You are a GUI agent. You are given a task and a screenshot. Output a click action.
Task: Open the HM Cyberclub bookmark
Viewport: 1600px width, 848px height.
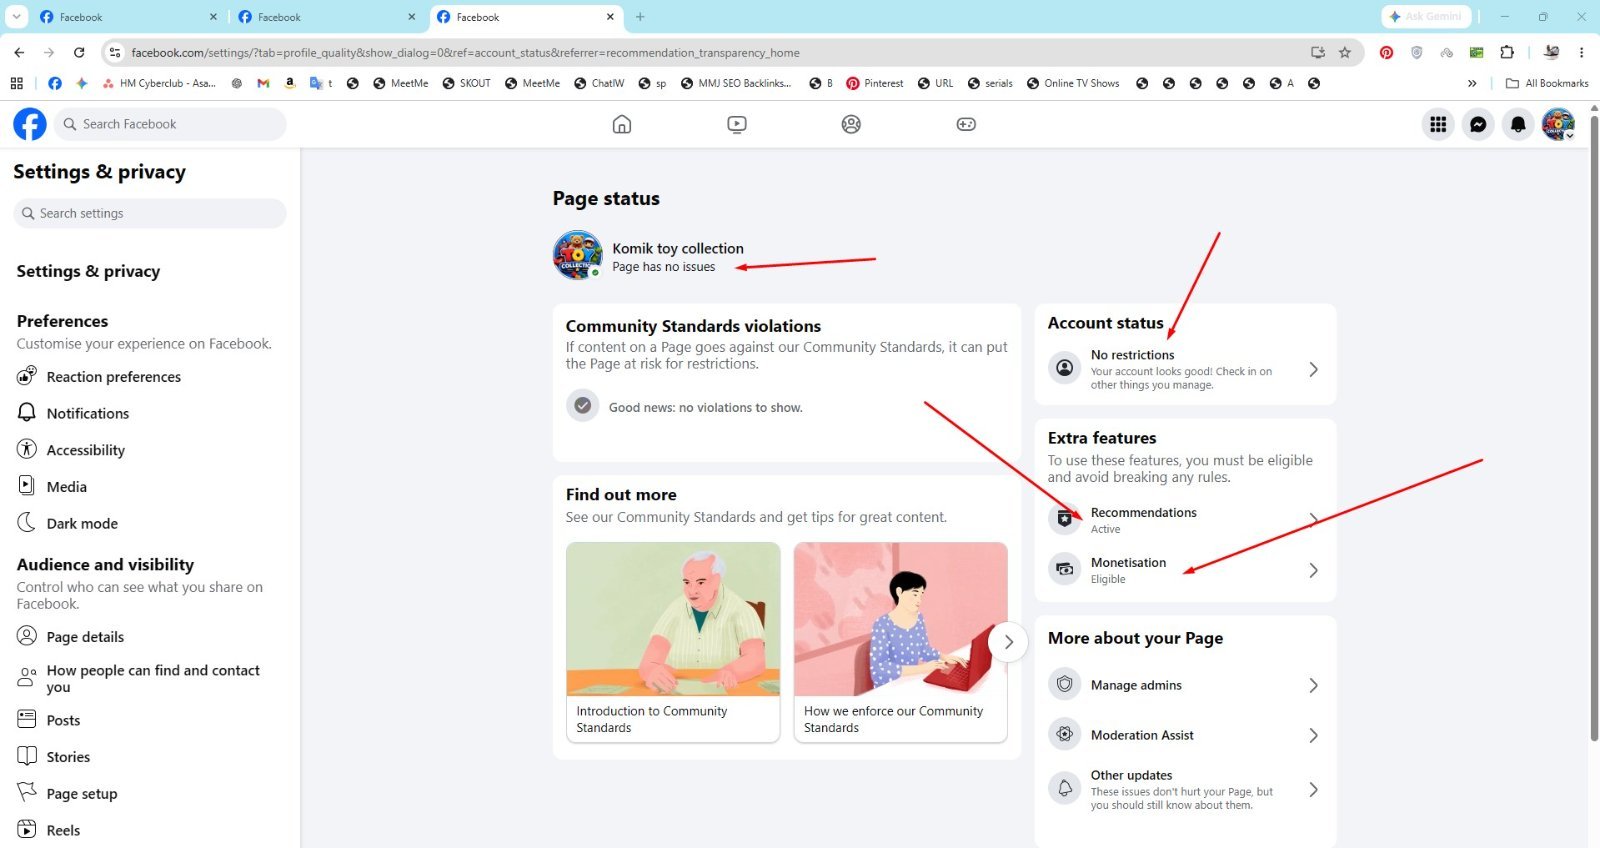[159, 83]
